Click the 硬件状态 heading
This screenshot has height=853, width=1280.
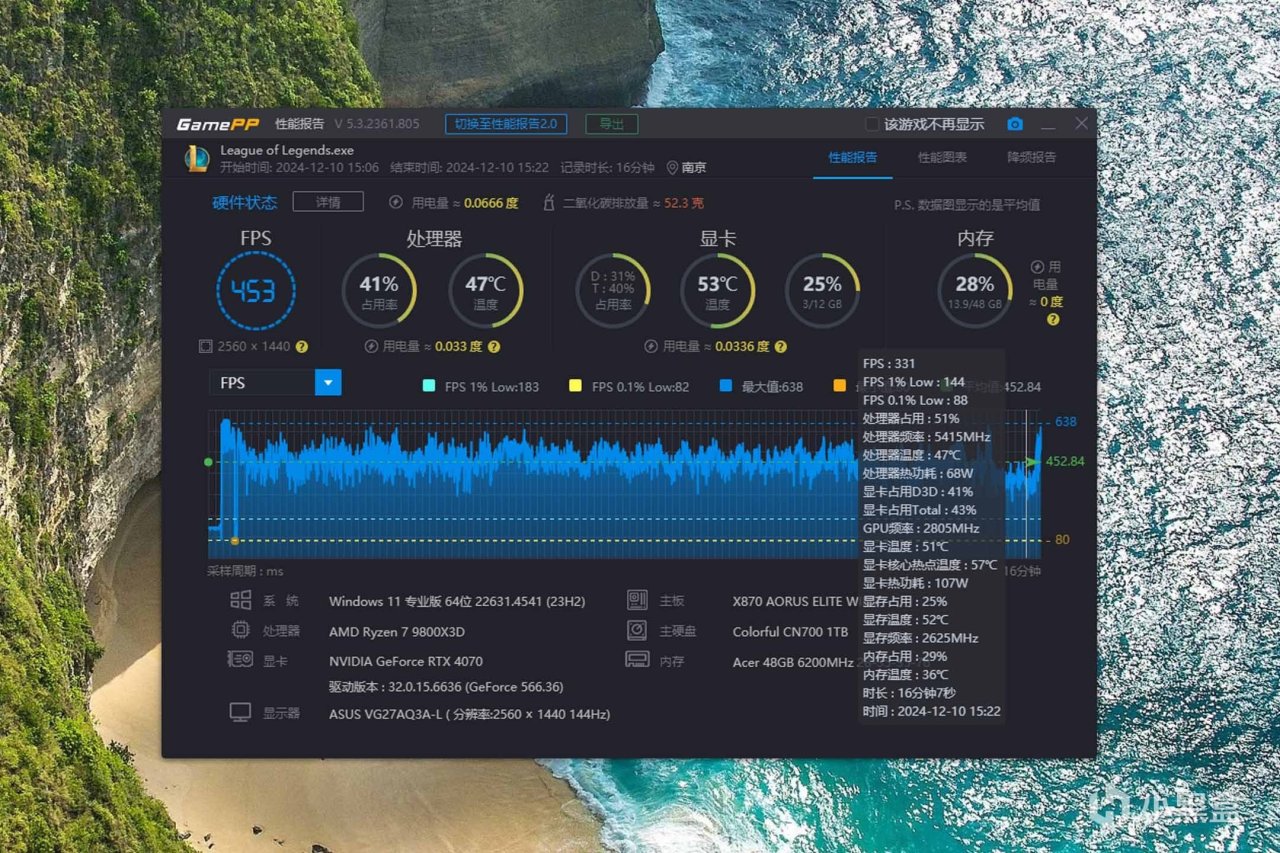click(245, 202)
